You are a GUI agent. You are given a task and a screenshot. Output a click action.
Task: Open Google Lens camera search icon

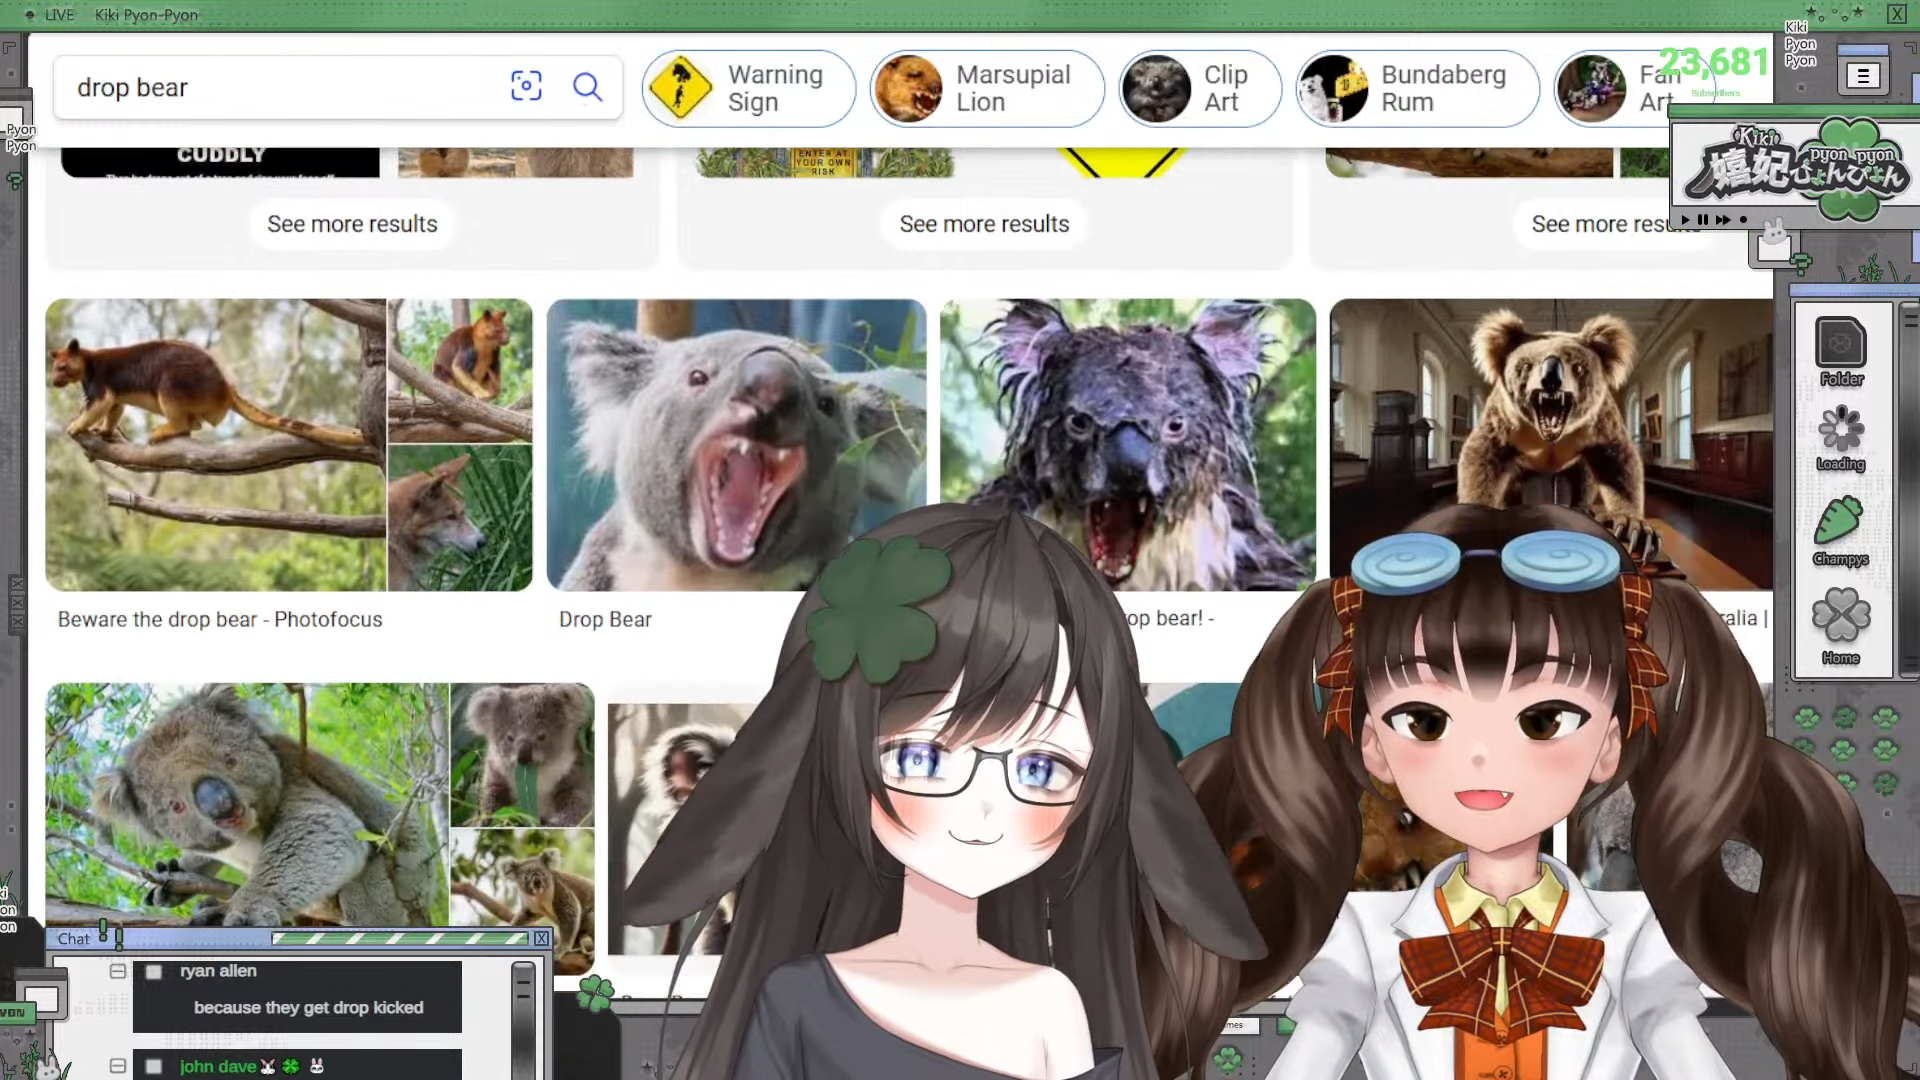click(x=526, y=86)
